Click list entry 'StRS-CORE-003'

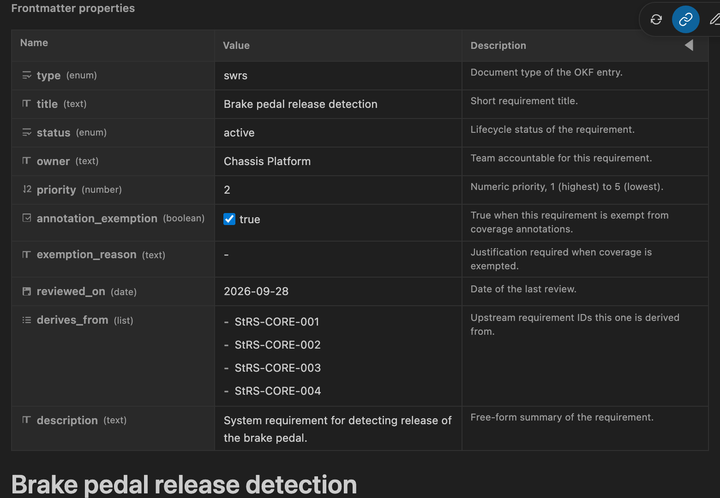point(277,368)
